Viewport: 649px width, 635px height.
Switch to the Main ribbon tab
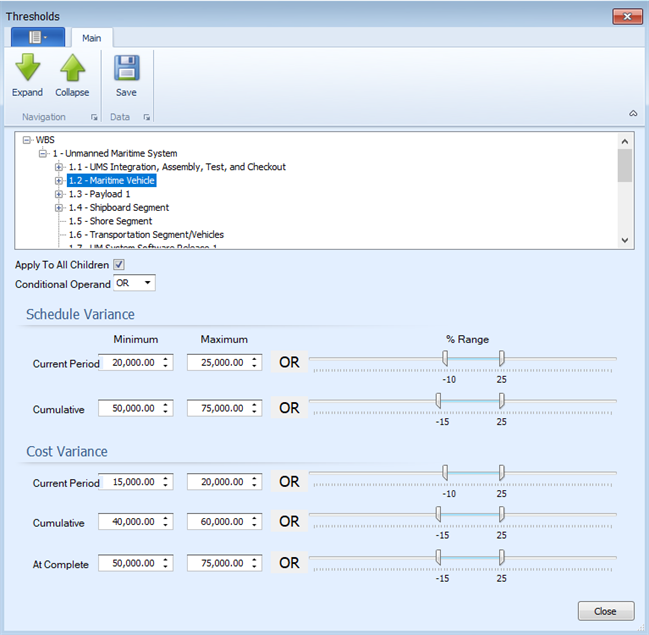[92, 38]
